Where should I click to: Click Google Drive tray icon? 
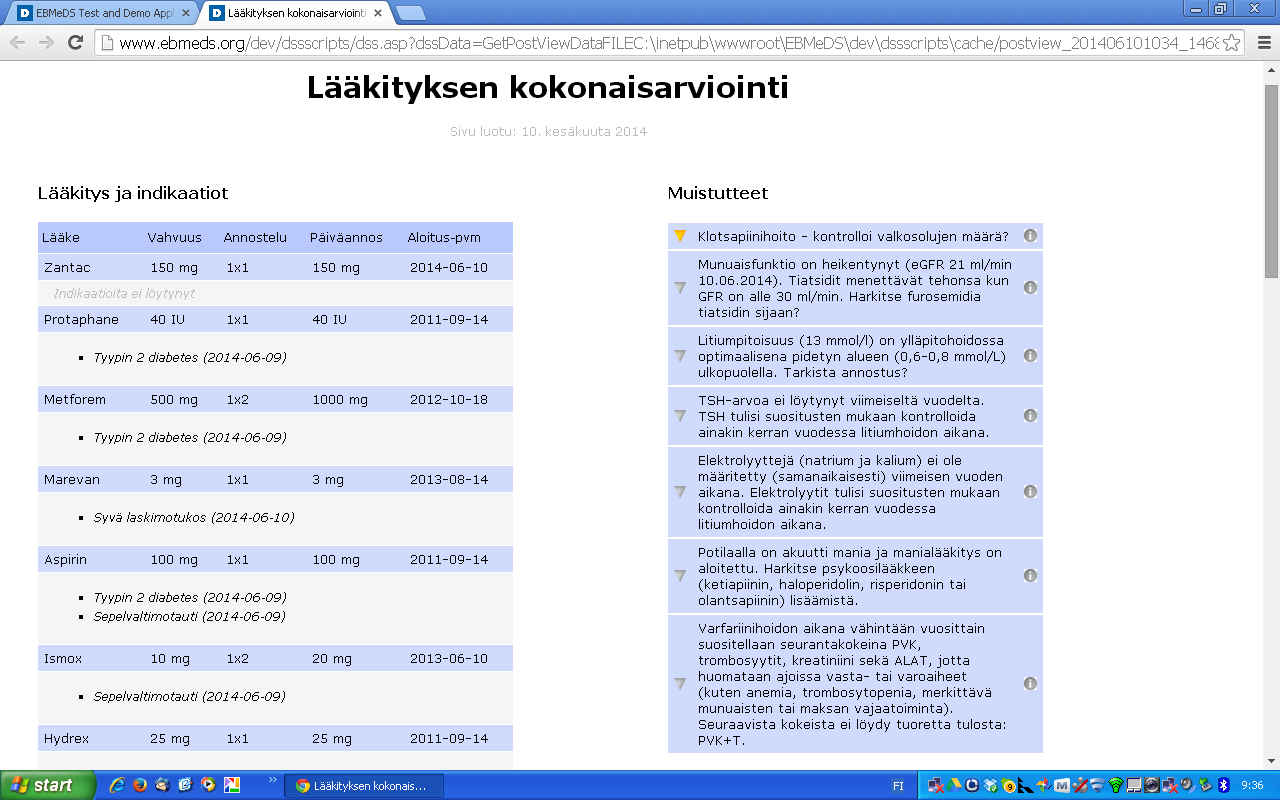point(954,785)
